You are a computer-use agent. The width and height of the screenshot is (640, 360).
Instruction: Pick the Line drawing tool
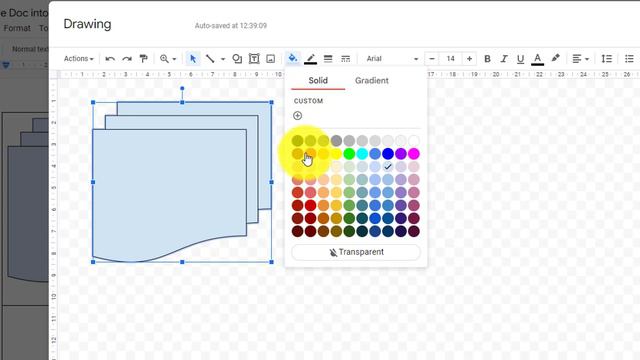(x=210, y=59)
